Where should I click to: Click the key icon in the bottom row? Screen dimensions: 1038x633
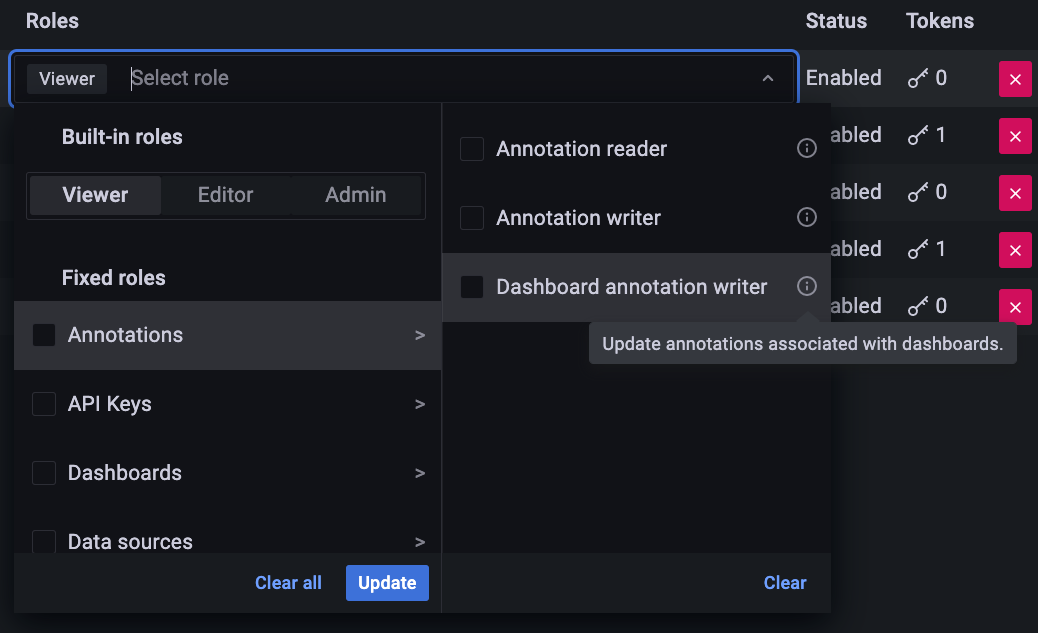(x=916, y=306)
